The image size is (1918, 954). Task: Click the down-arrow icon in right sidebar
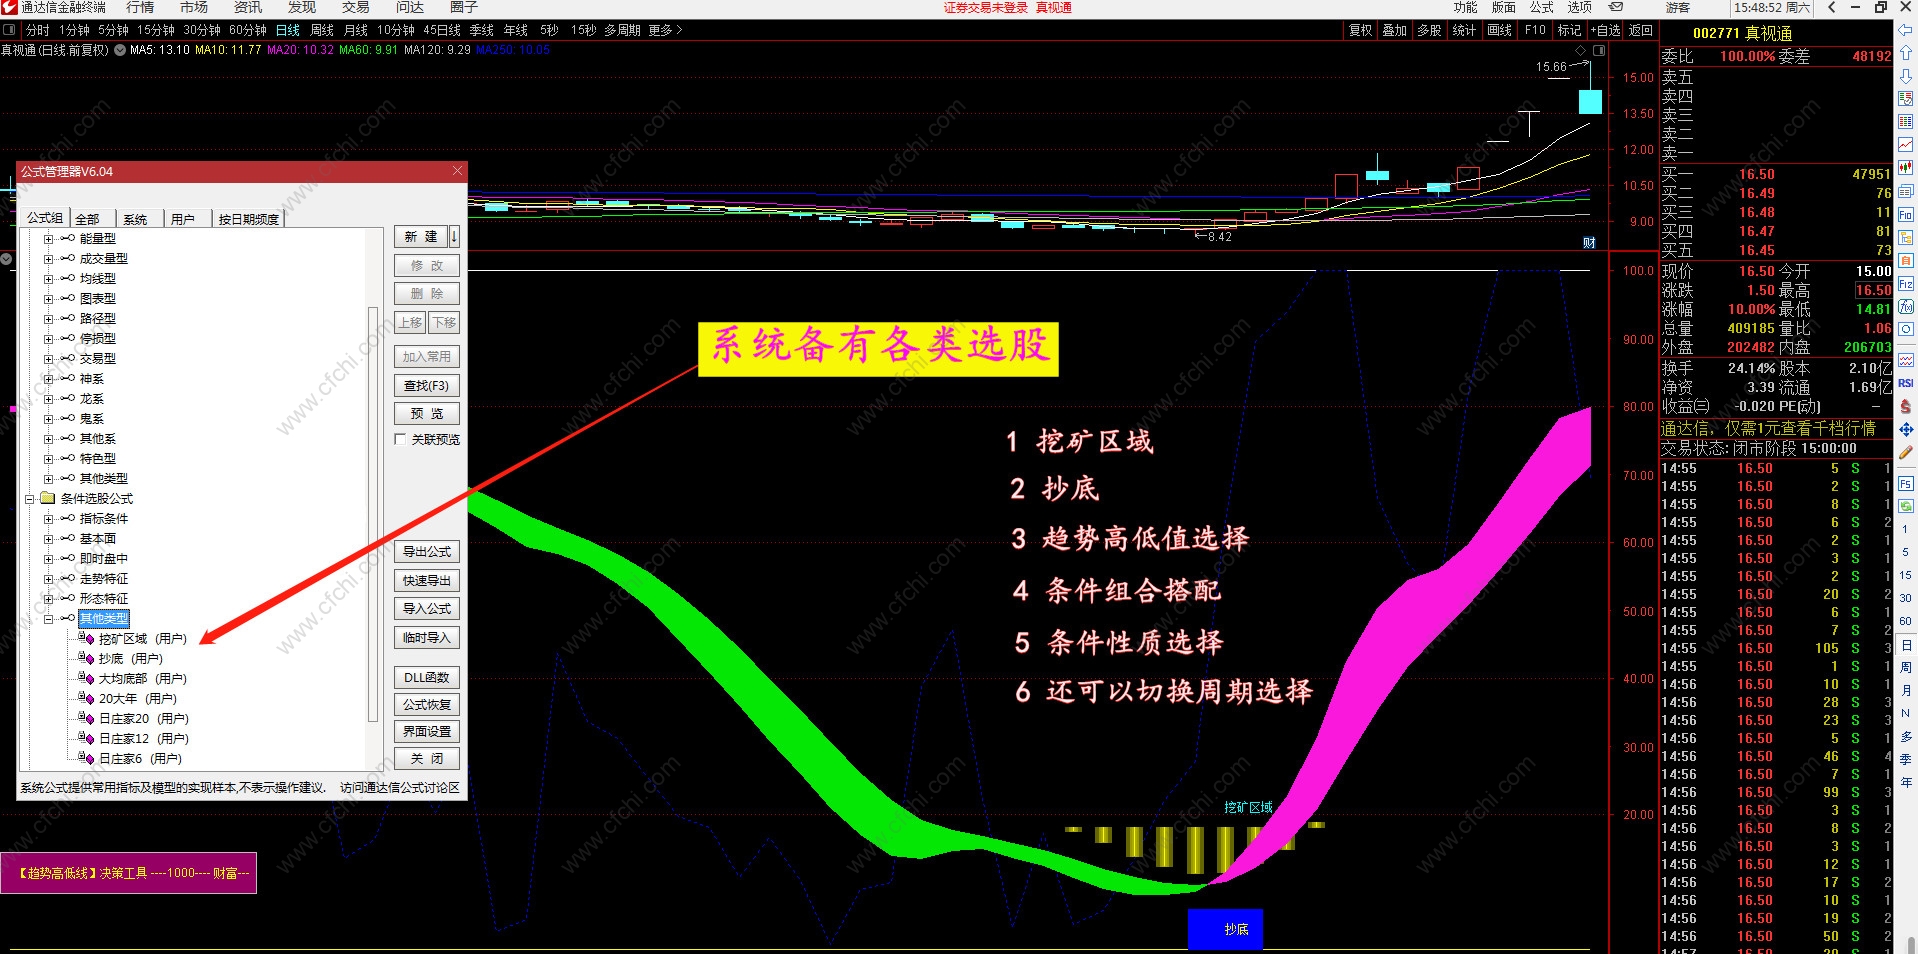click(1906, 75)
